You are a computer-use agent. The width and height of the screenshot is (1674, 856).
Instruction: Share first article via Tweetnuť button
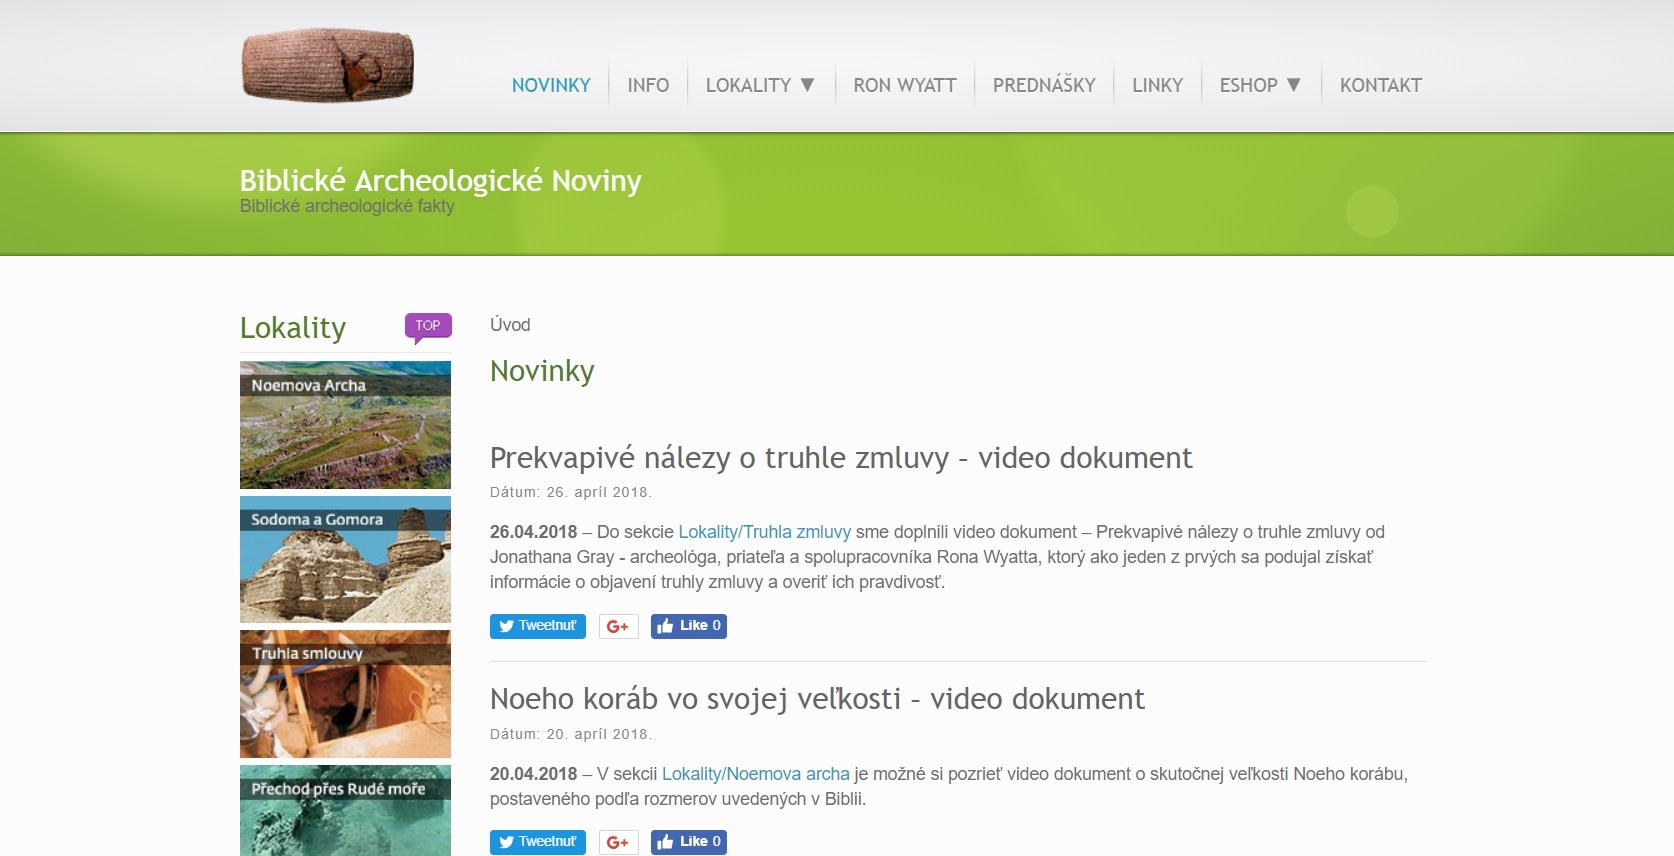click(x=538, y=626)
